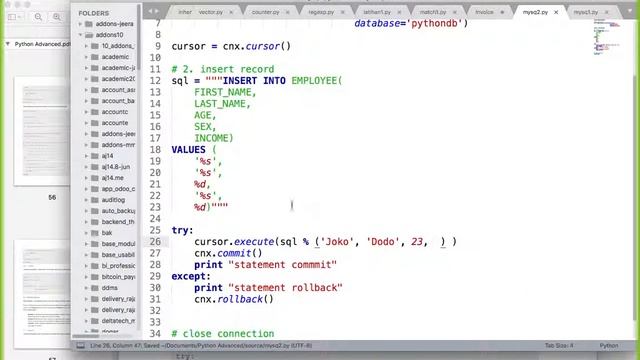Screen dimensions: 640x360
Task: Expand the addons-jeera folder
Action: [80, 24]
